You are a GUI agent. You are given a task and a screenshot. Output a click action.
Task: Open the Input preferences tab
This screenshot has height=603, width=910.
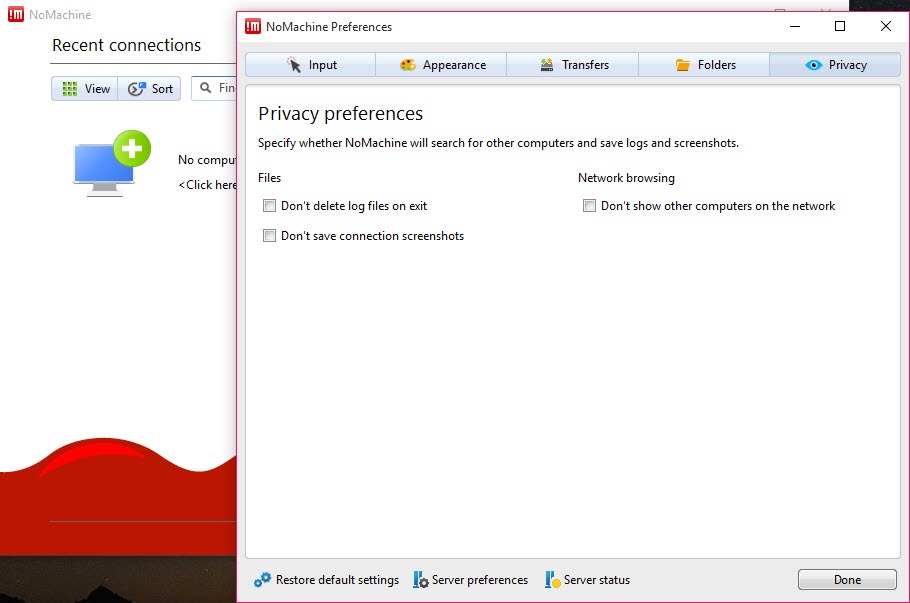click(310, 64)
